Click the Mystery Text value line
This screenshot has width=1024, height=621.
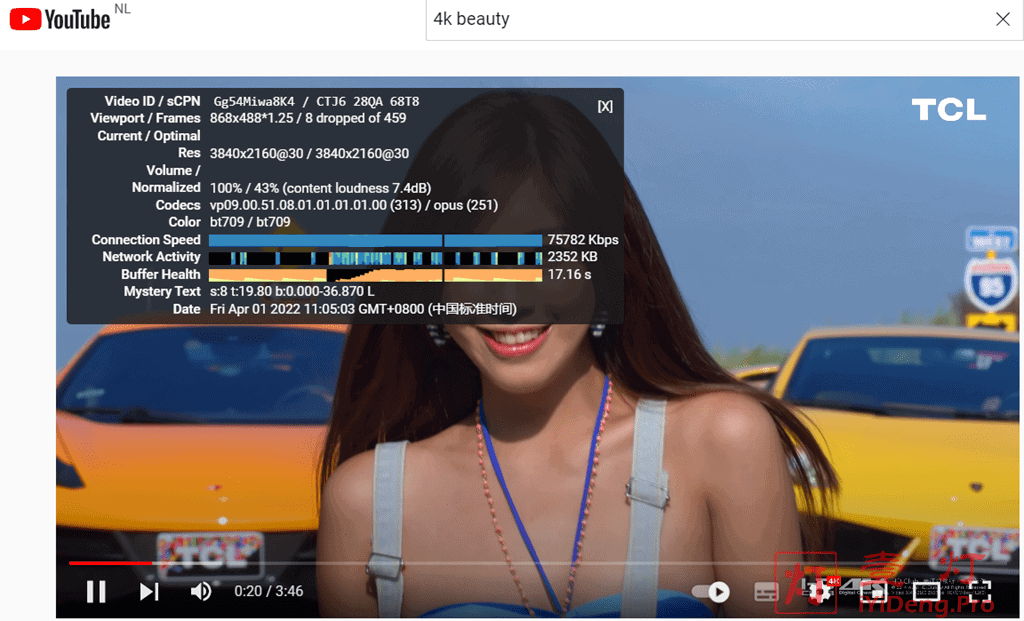point(292,291)
